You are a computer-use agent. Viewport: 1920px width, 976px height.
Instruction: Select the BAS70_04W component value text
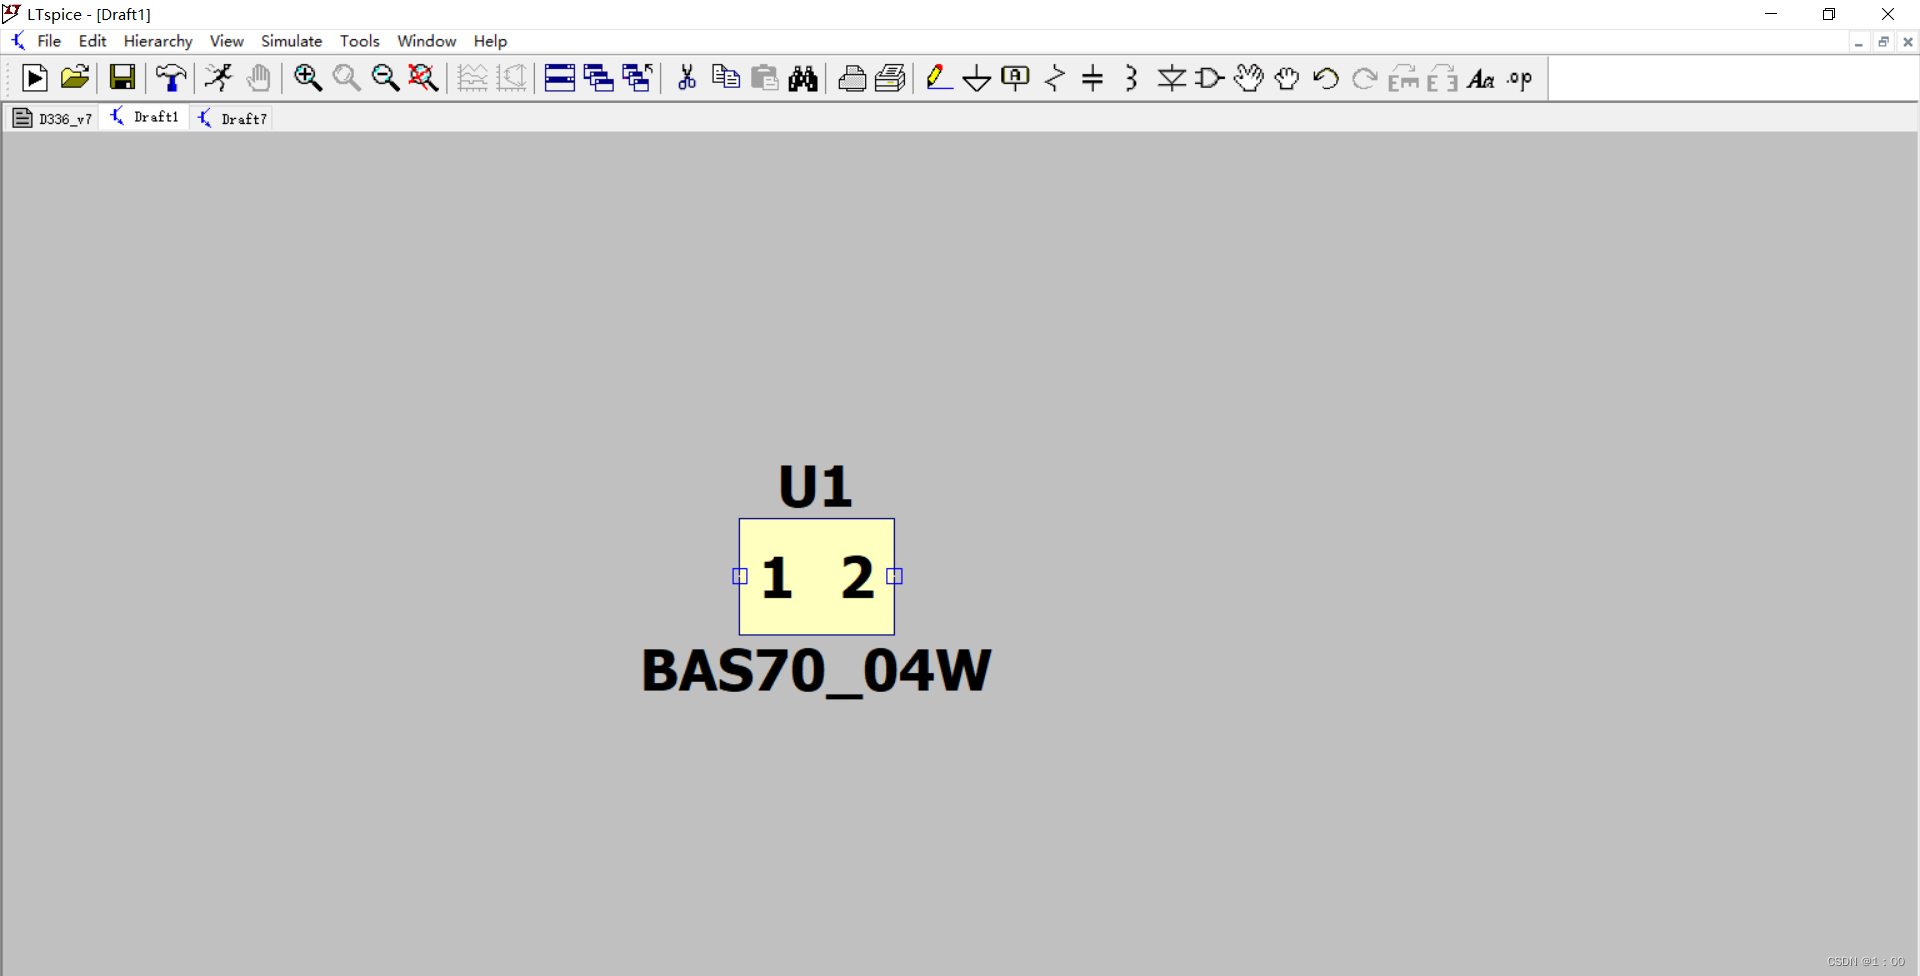[x=816, y=670]
